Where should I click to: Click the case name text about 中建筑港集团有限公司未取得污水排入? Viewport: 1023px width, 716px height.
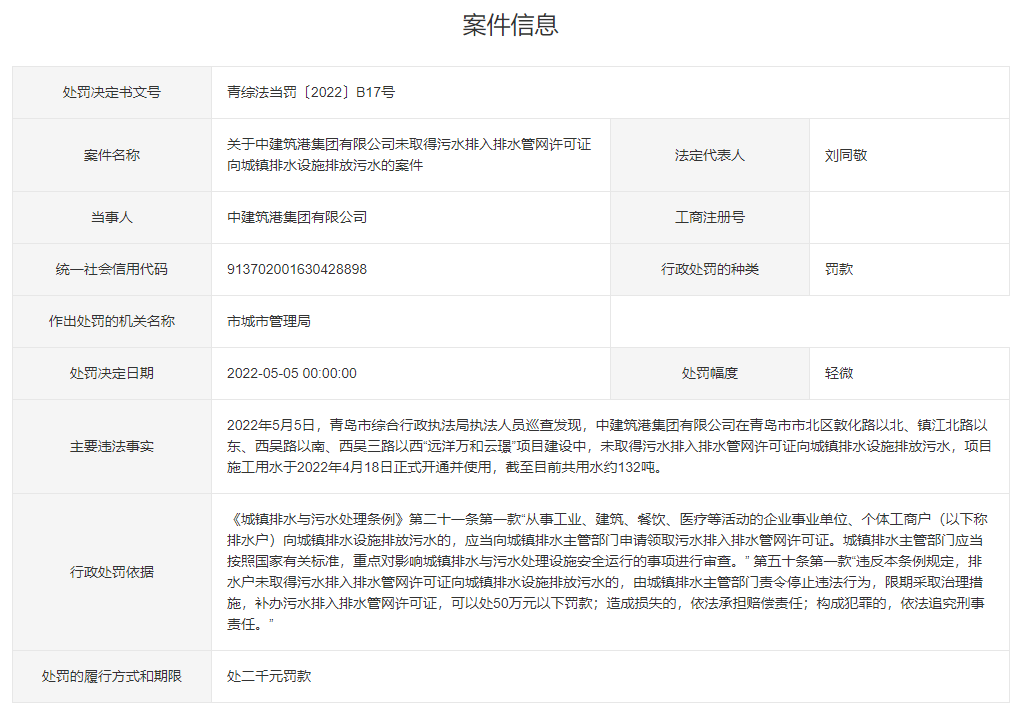tap(409, 155)
